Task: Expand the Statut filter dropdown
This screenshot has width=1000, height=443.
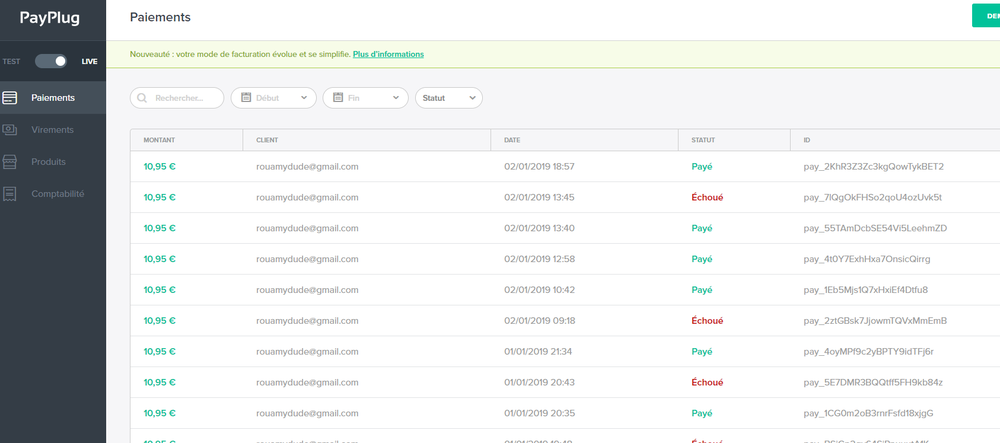Action: [x=449, y=98]
